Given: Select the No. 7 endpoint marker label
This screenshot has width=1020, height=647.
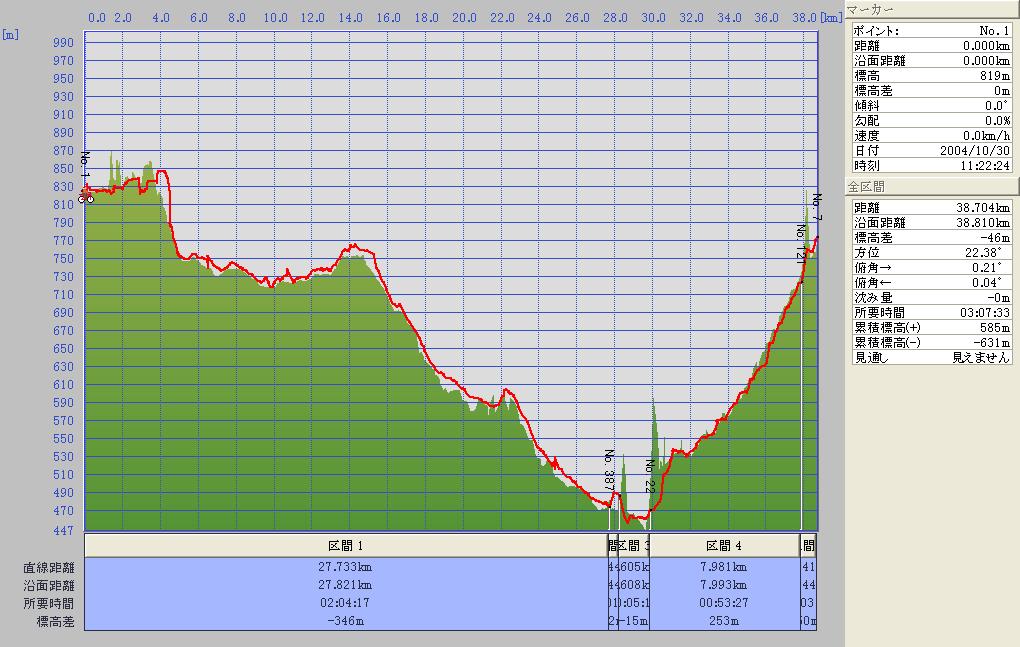Looking at the screenshot, I should coord(817,207).
